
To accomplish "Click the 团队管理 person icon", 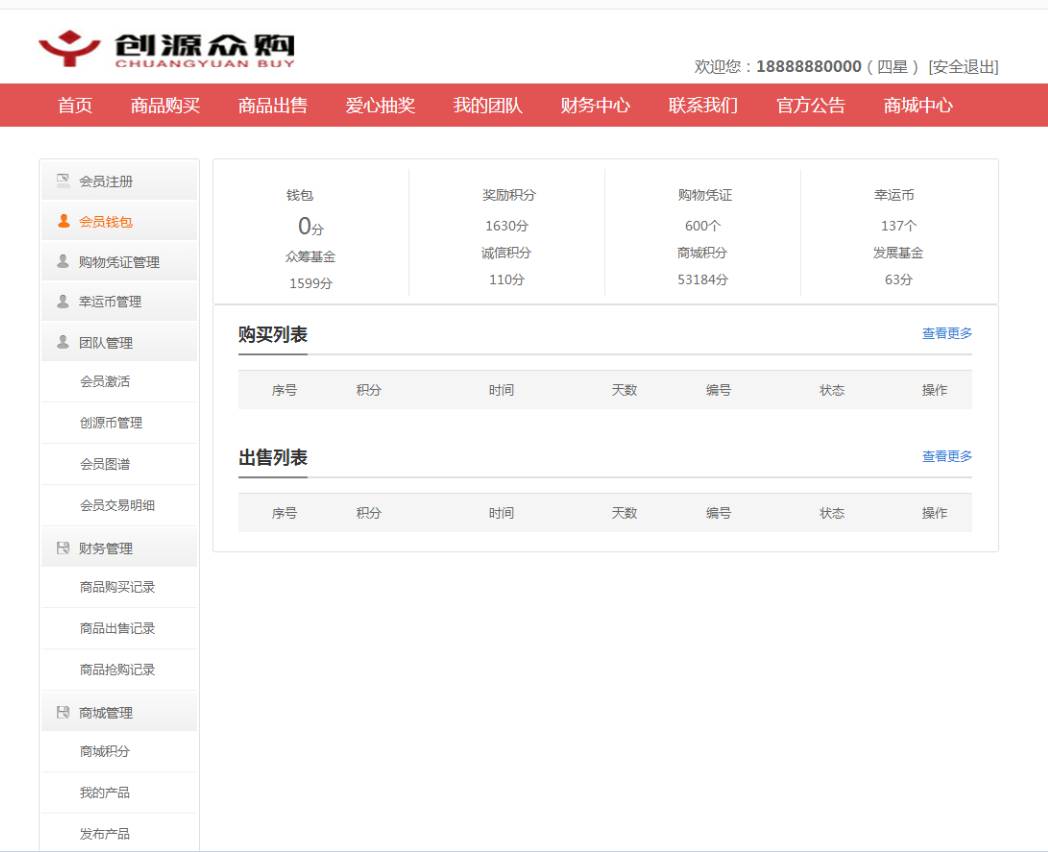I will point(63,342).
